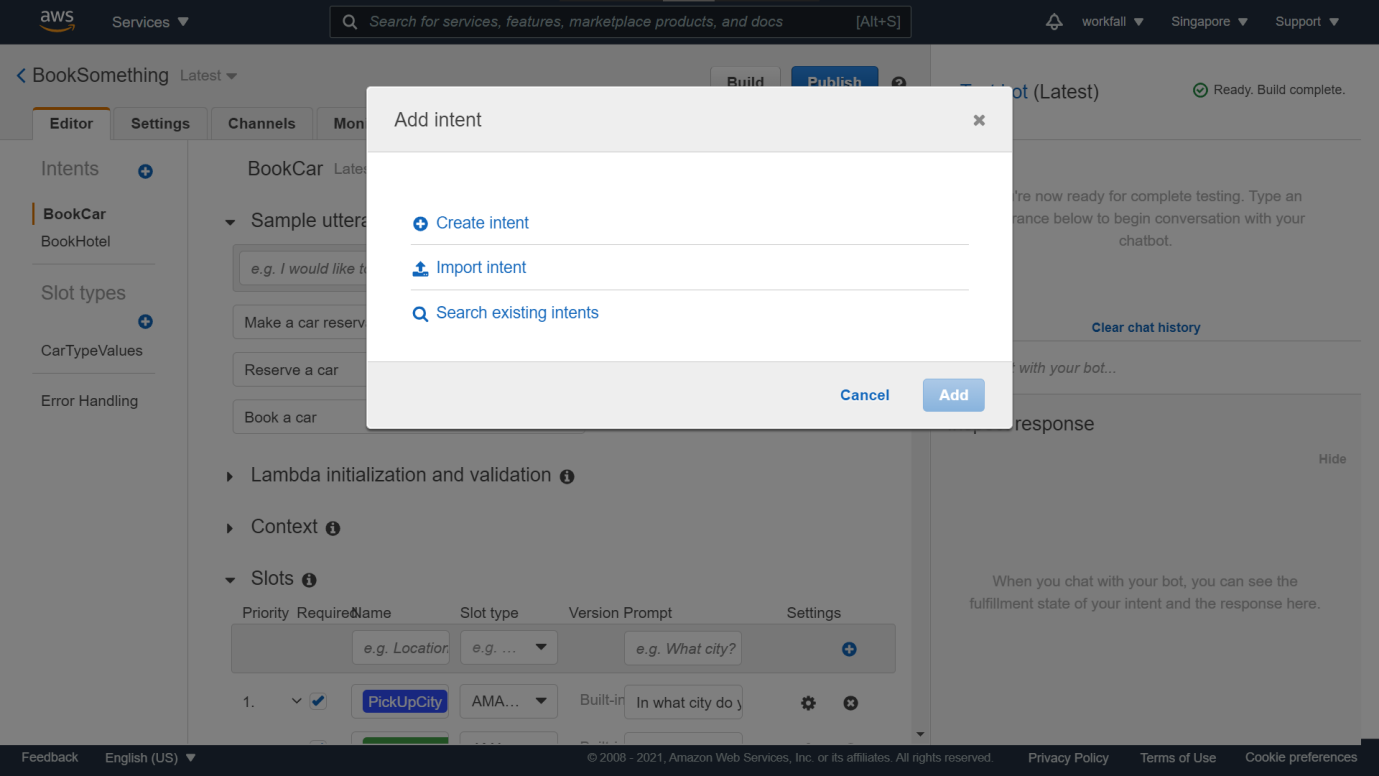The width and height of the screenshot is (1379, 776).
Task: Open Terms of Use link
Action: coord(1178,758)
